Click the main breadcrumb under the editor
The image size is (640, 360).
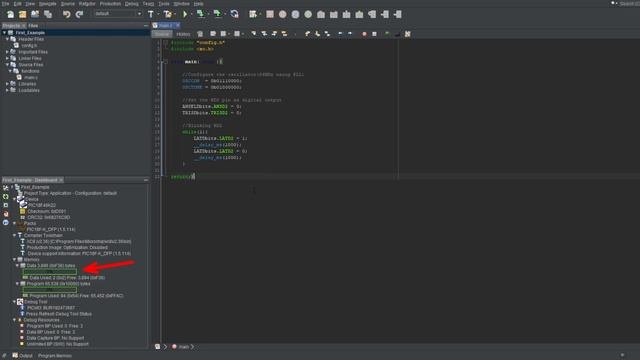coord(183,347)
